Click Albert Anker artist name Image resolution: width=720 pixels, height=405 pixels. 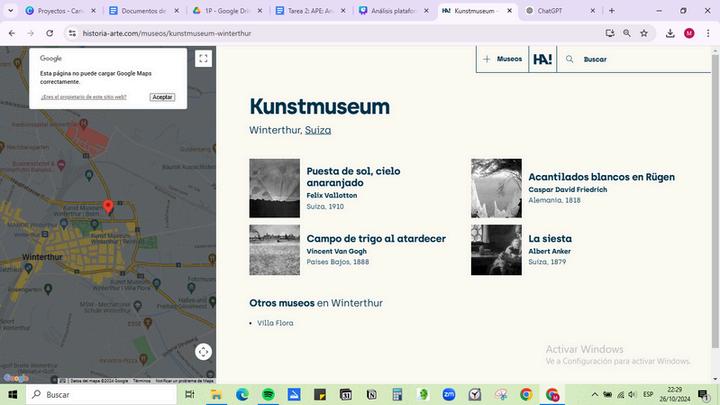point(549,251)
